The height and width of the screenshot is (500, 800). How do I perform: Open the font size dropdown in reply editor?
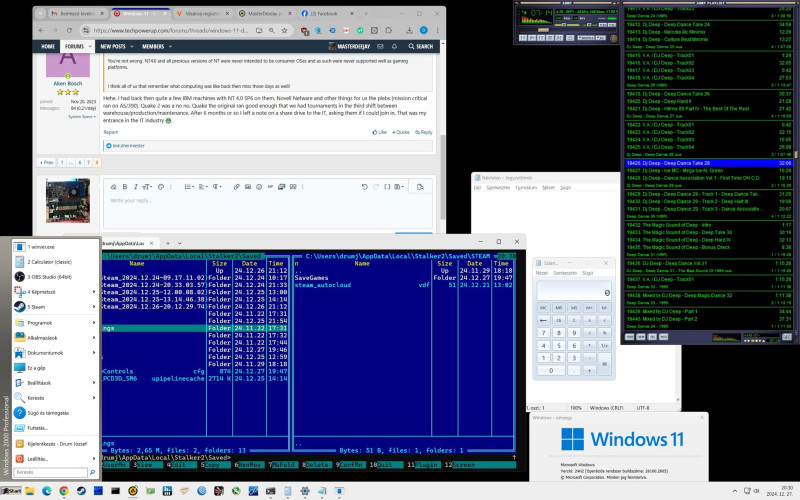point(147,187)
